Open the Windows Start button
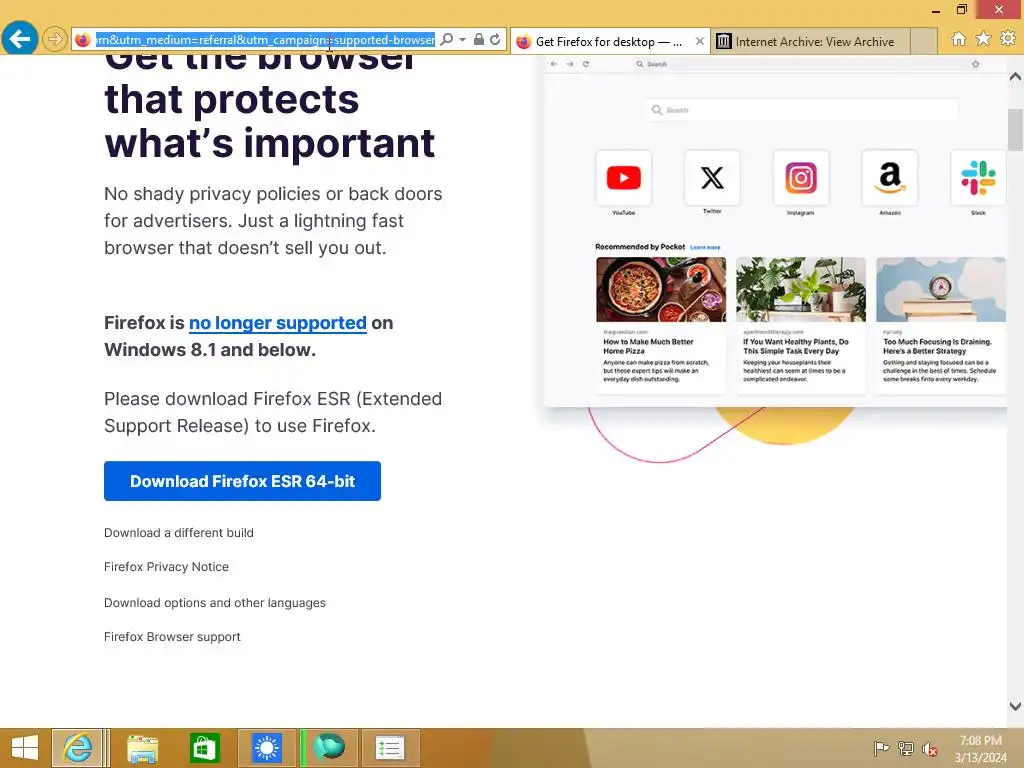This screenshot has width=1024, height=768. (25, 748)
